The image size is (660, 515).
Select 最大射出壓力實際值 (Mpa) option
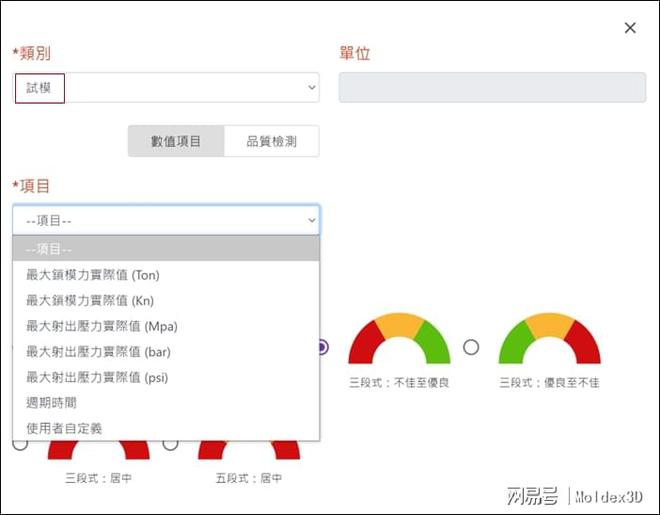(166, 326)
